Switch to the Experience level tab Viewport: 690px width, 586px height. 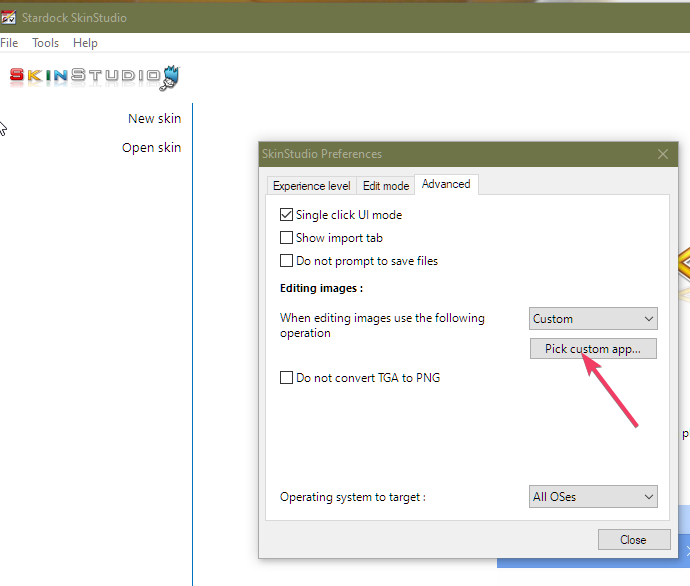(x=312, y=185)
